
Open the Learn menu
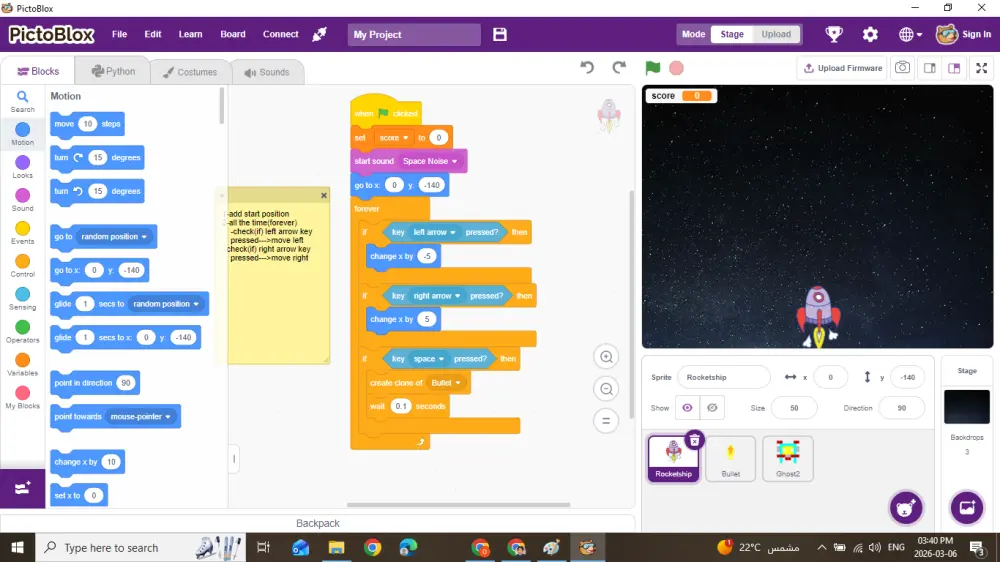(190, 34)
